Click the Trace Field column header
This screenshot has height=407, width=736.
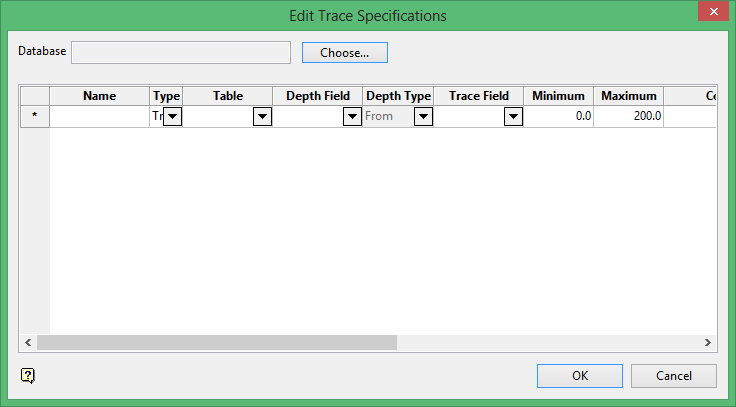coord(479,96)
